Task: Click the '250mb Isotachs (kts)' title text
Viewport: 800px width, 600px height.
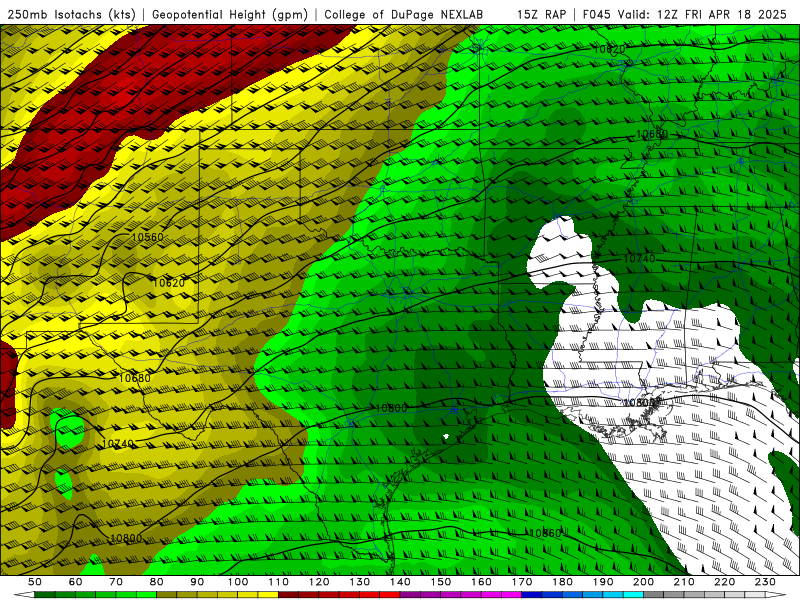Action: point(72,15)
